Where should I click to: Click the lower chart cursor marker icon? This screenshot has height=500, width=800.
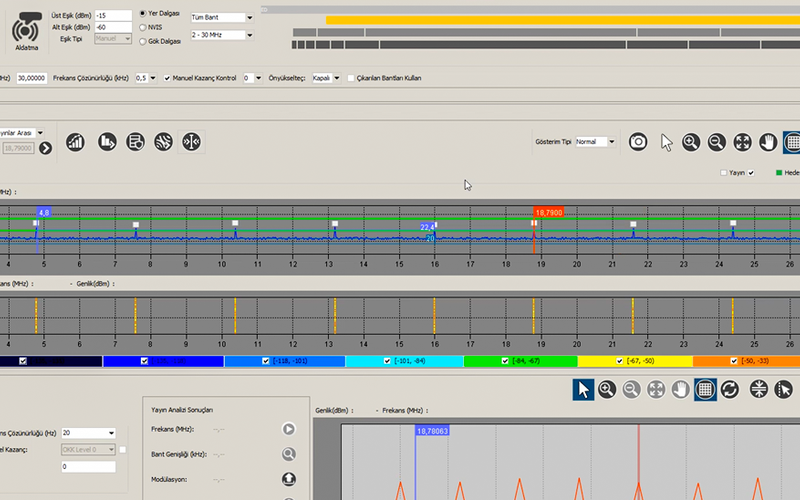pyautogui.click(x=783, y=389)
